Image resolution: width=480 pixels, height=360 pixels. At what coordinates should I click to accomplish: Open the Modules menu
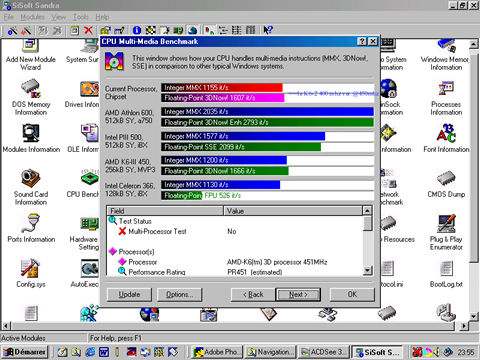coord(33,17)
